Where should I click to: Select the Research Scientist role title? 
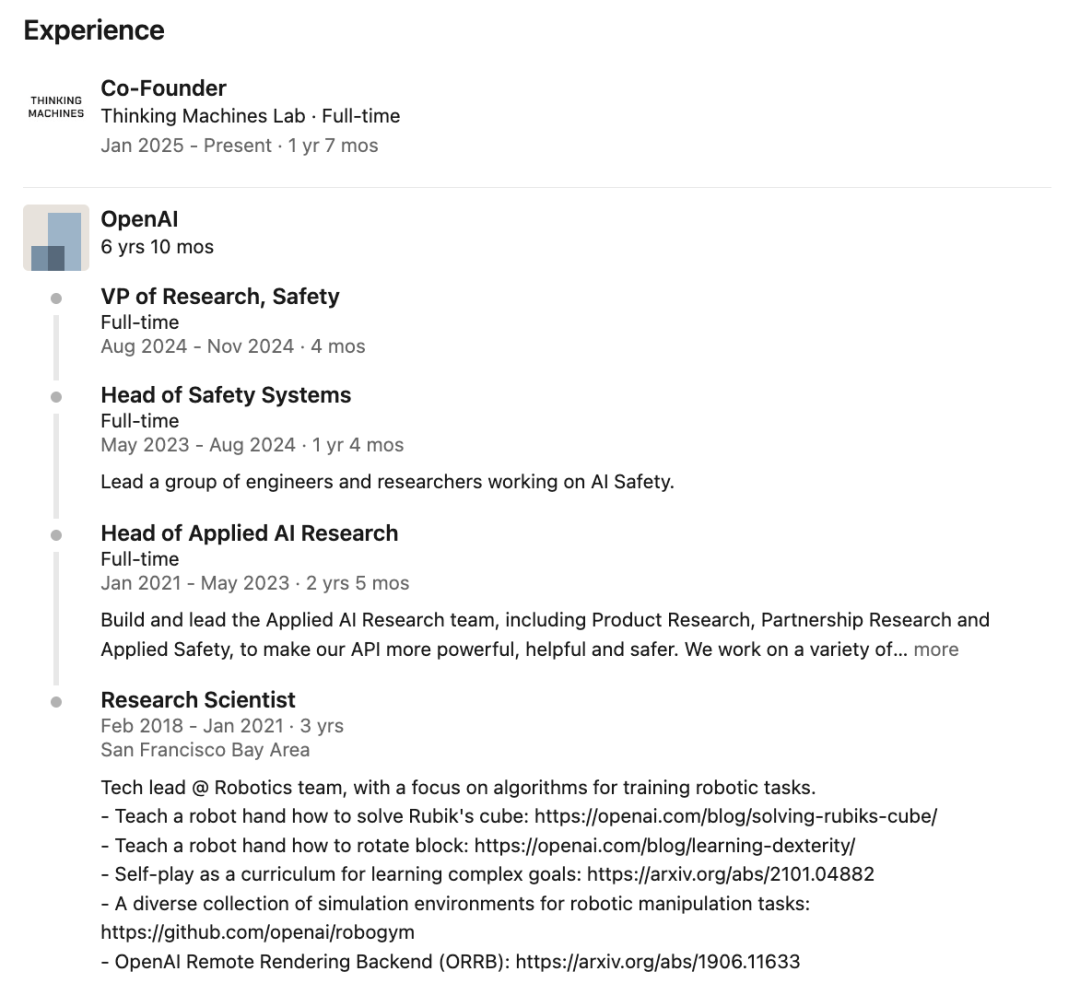point(198,700)
